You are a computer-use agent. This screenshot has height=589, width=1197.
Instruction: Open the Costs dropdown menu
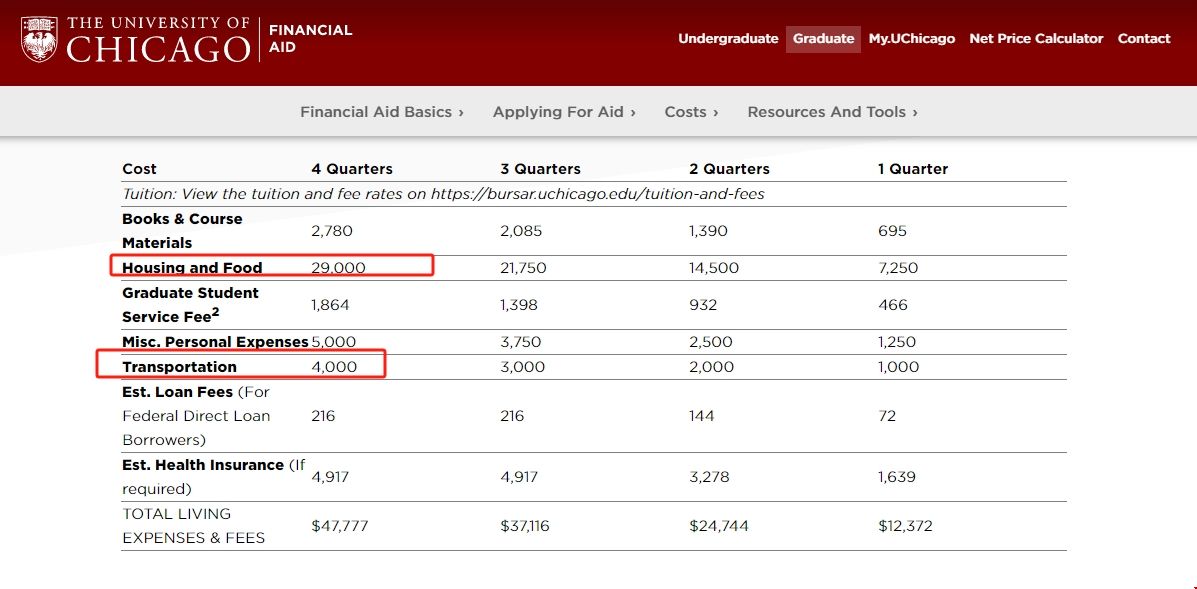[691, 112]
